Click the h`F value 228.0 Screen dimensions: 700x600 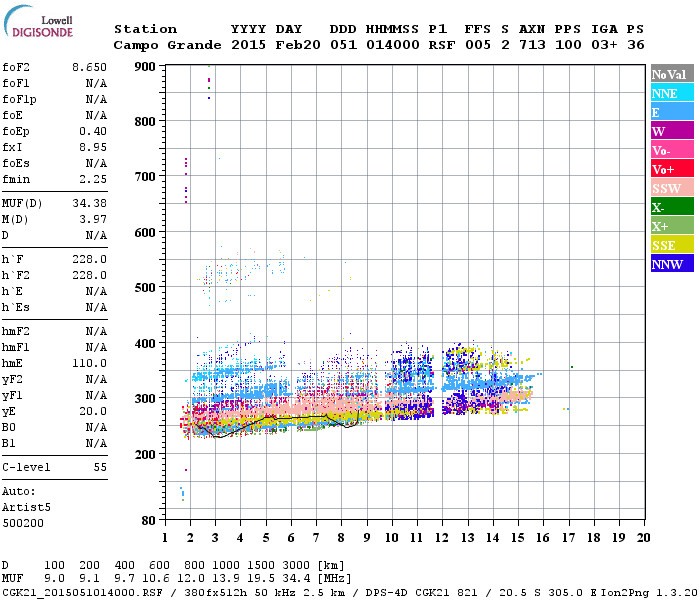89,259
